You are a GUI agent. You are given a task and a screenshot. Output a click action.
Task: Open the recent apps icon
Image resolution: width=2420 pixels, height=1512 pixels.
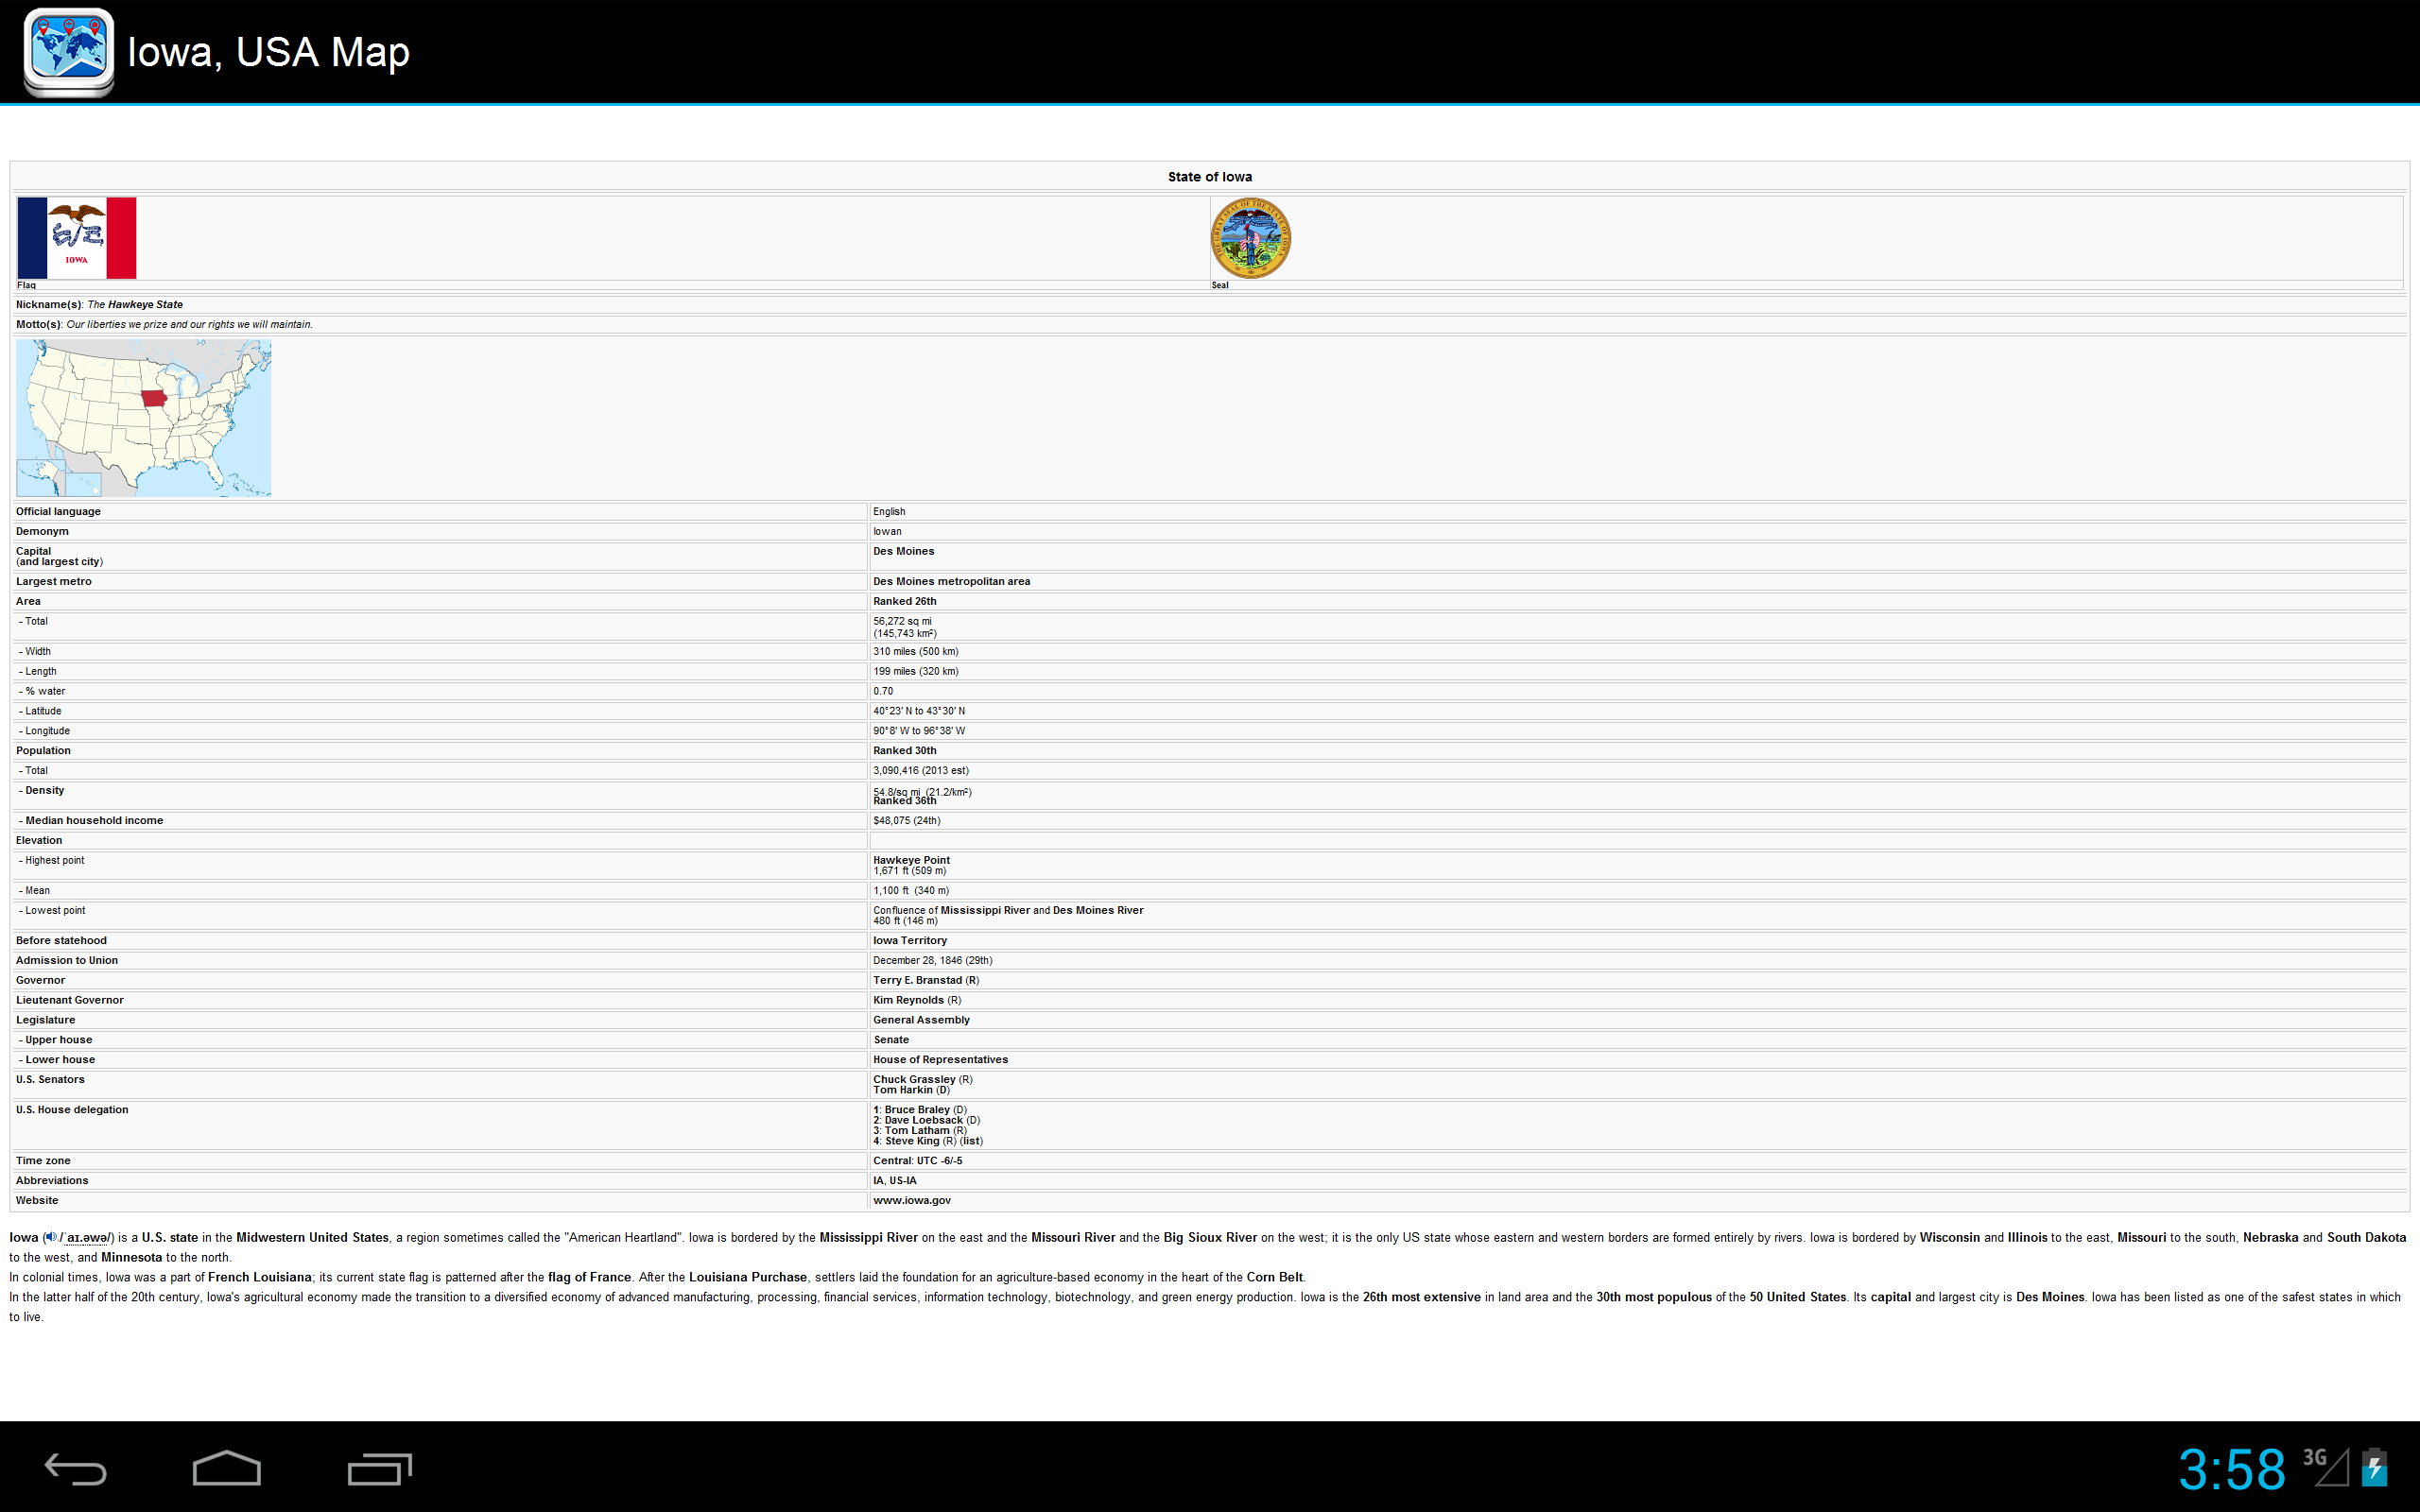pos(379,1469)
